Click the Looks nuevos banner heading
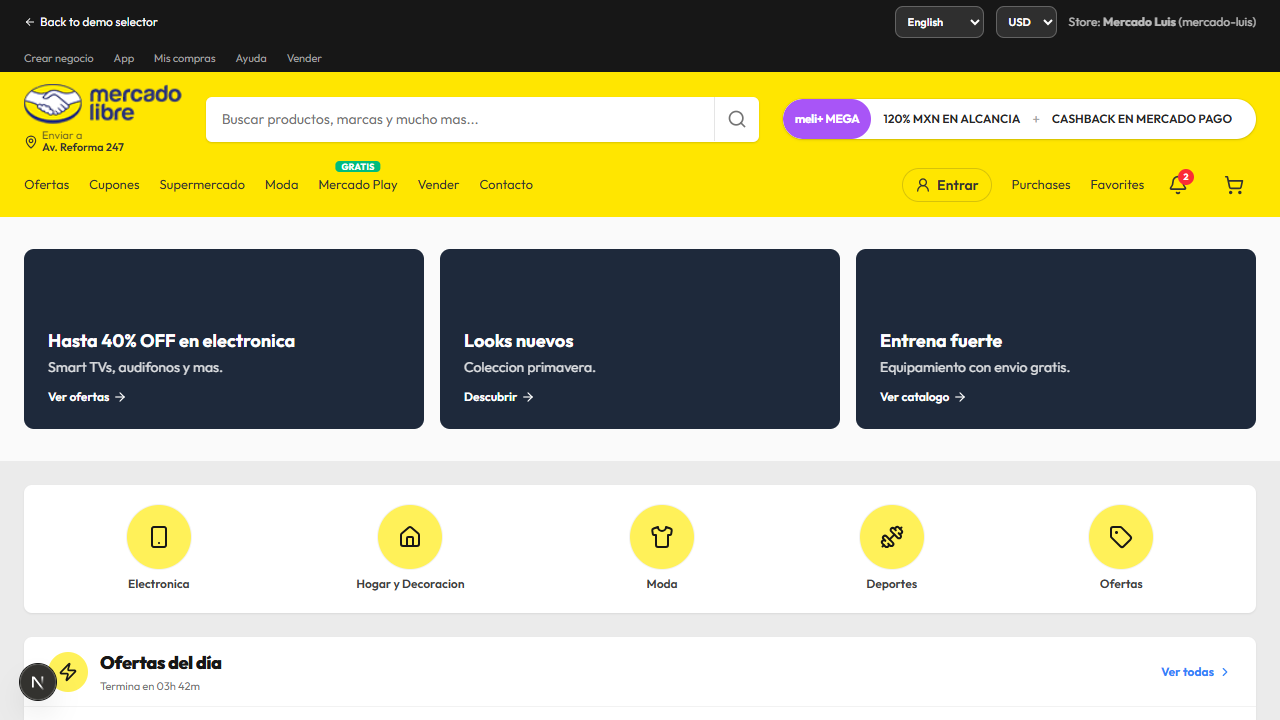Image resolution: width=1280 pixels, height=720 pixels. tap(519, 341)
